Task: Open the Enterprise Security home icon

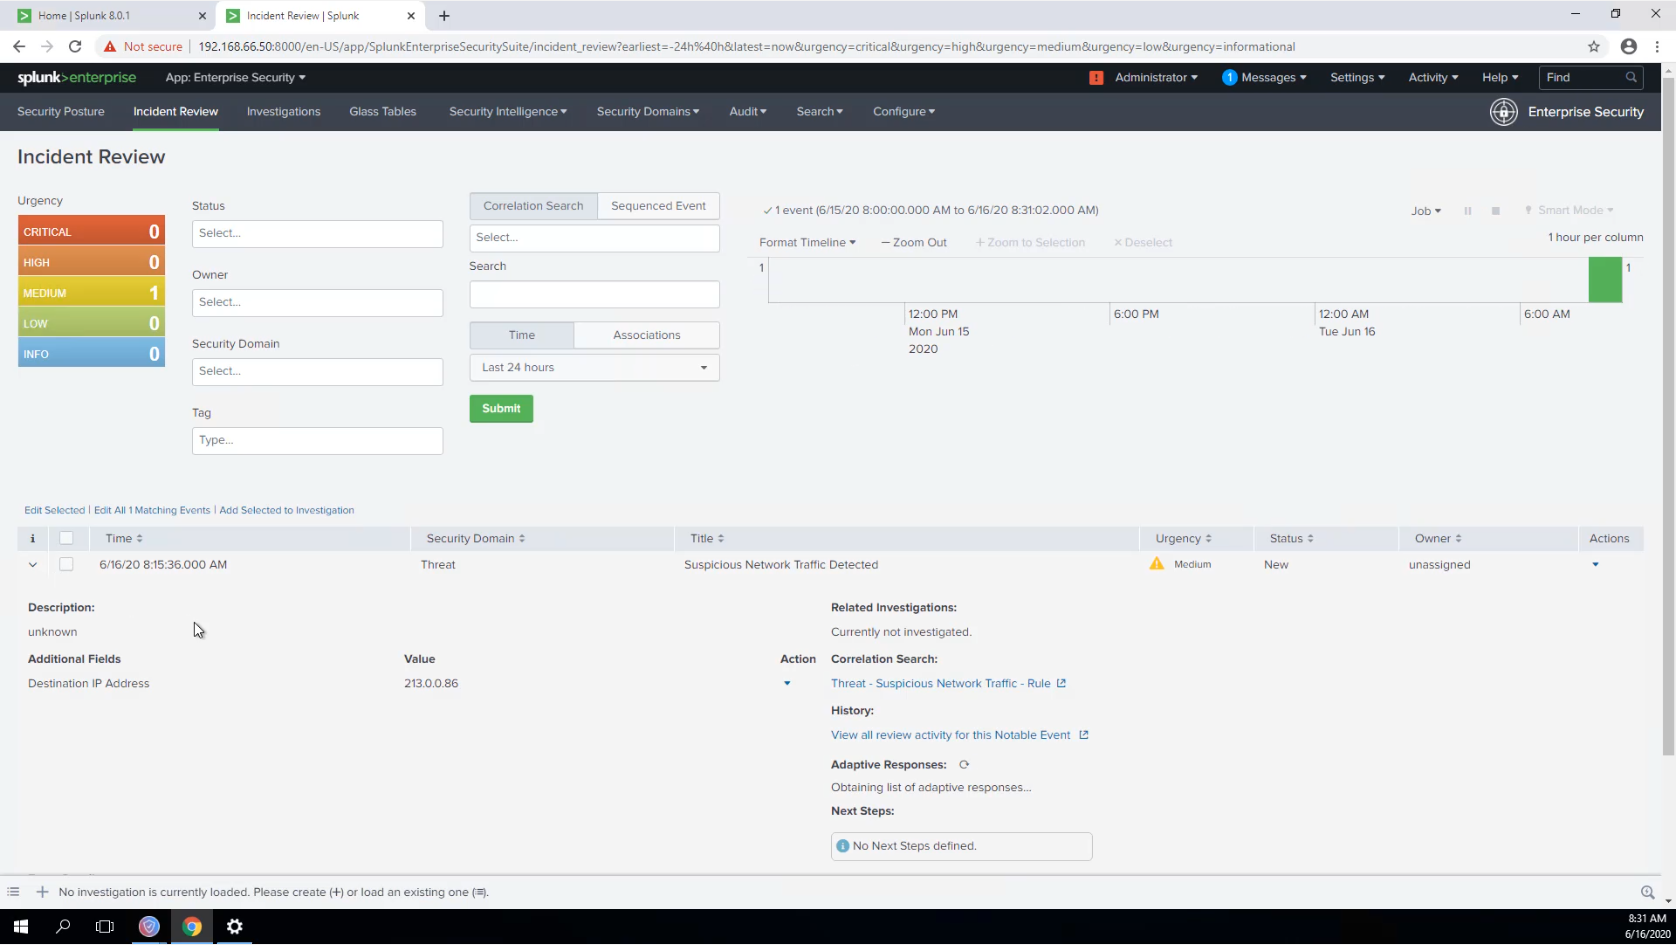Action: 1504,112
